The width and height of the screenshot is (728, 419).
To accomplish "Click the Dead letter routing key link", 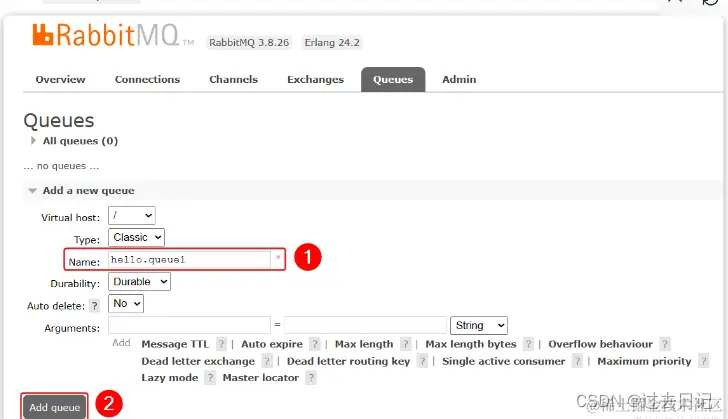I will 348,361.
